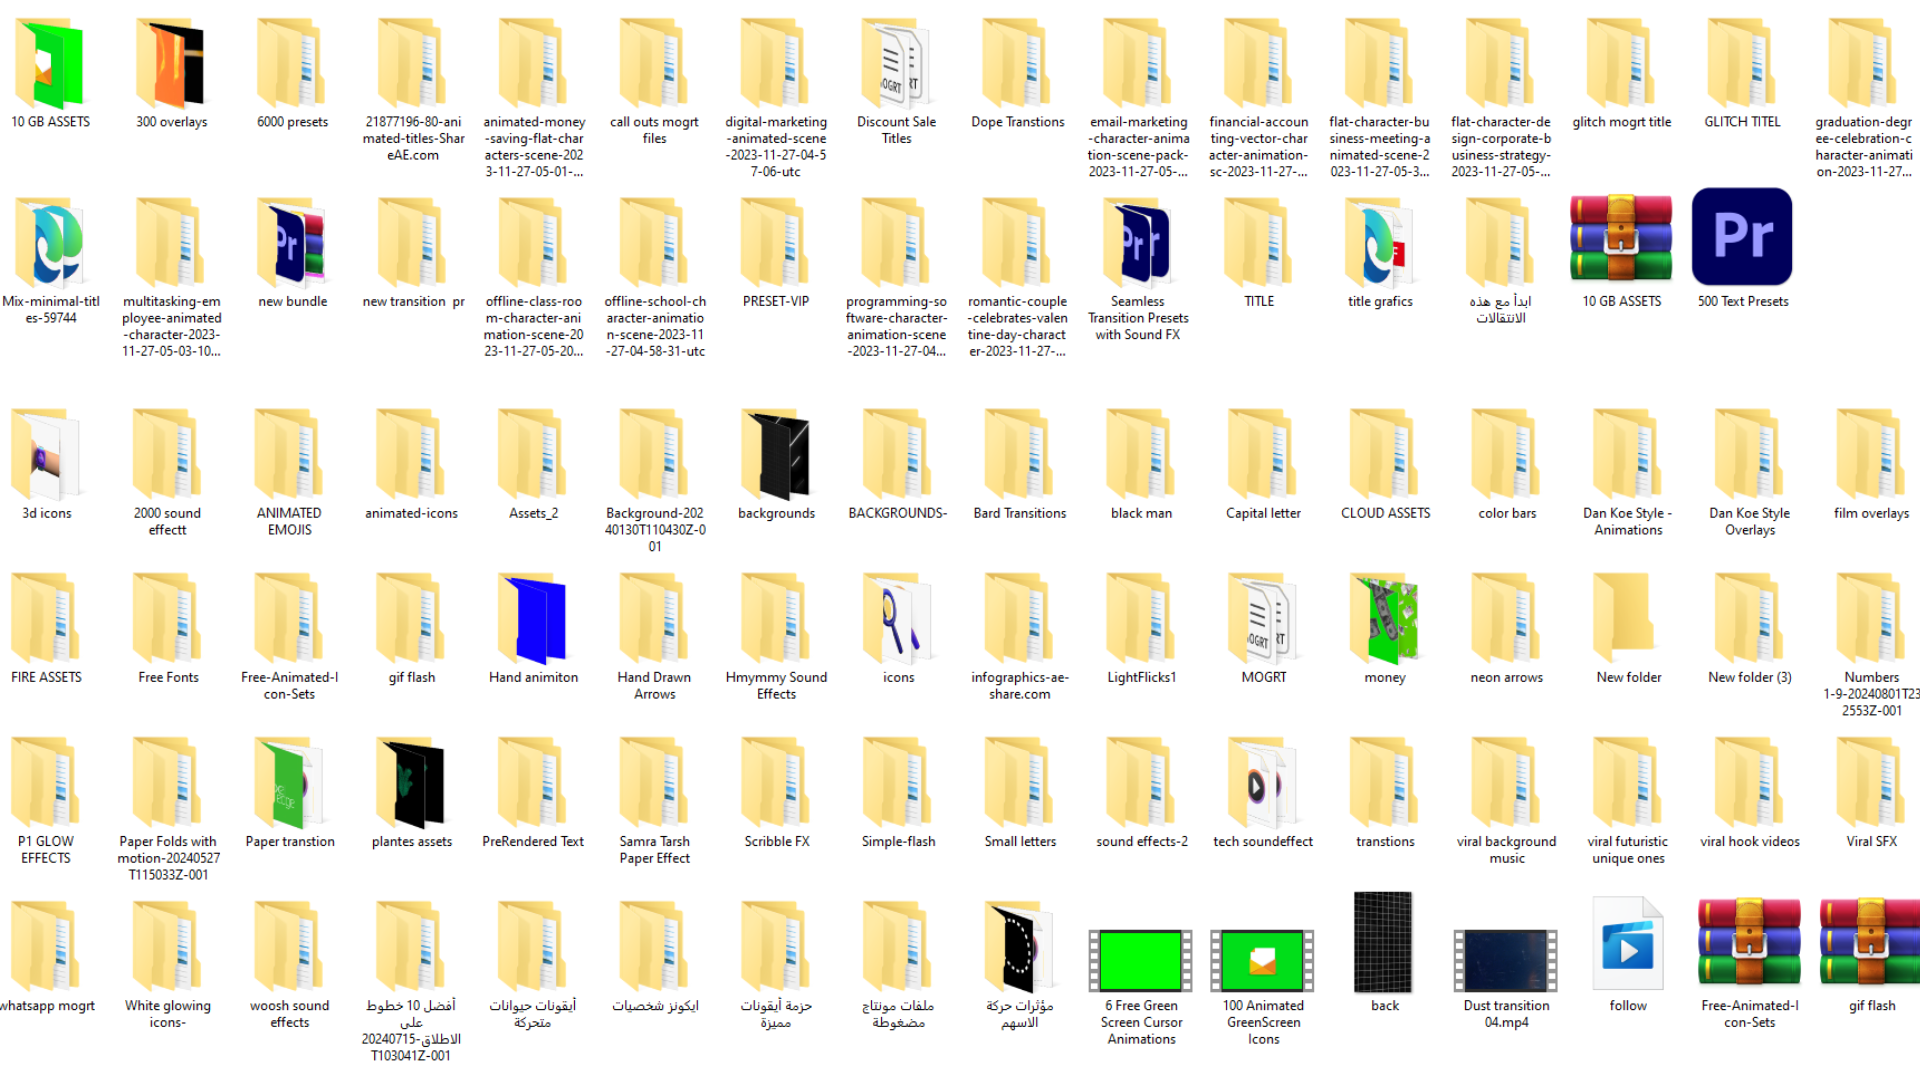Select the money folder
This screenshot has height=1080, width=1920.
pos(1384,619)
